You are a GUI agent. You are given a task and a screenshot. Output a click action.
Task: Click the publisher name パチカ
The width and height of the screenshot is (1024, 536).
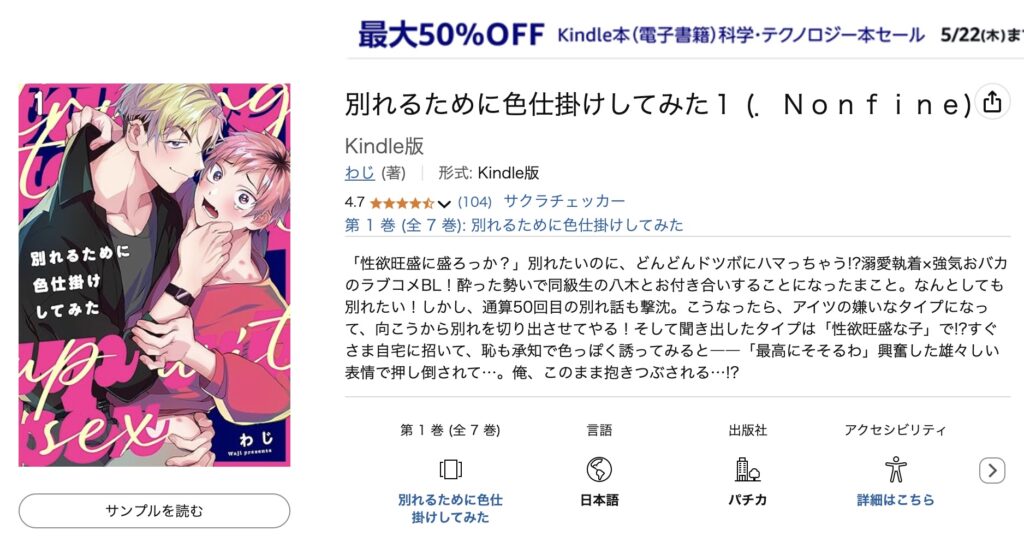point(748,500)
